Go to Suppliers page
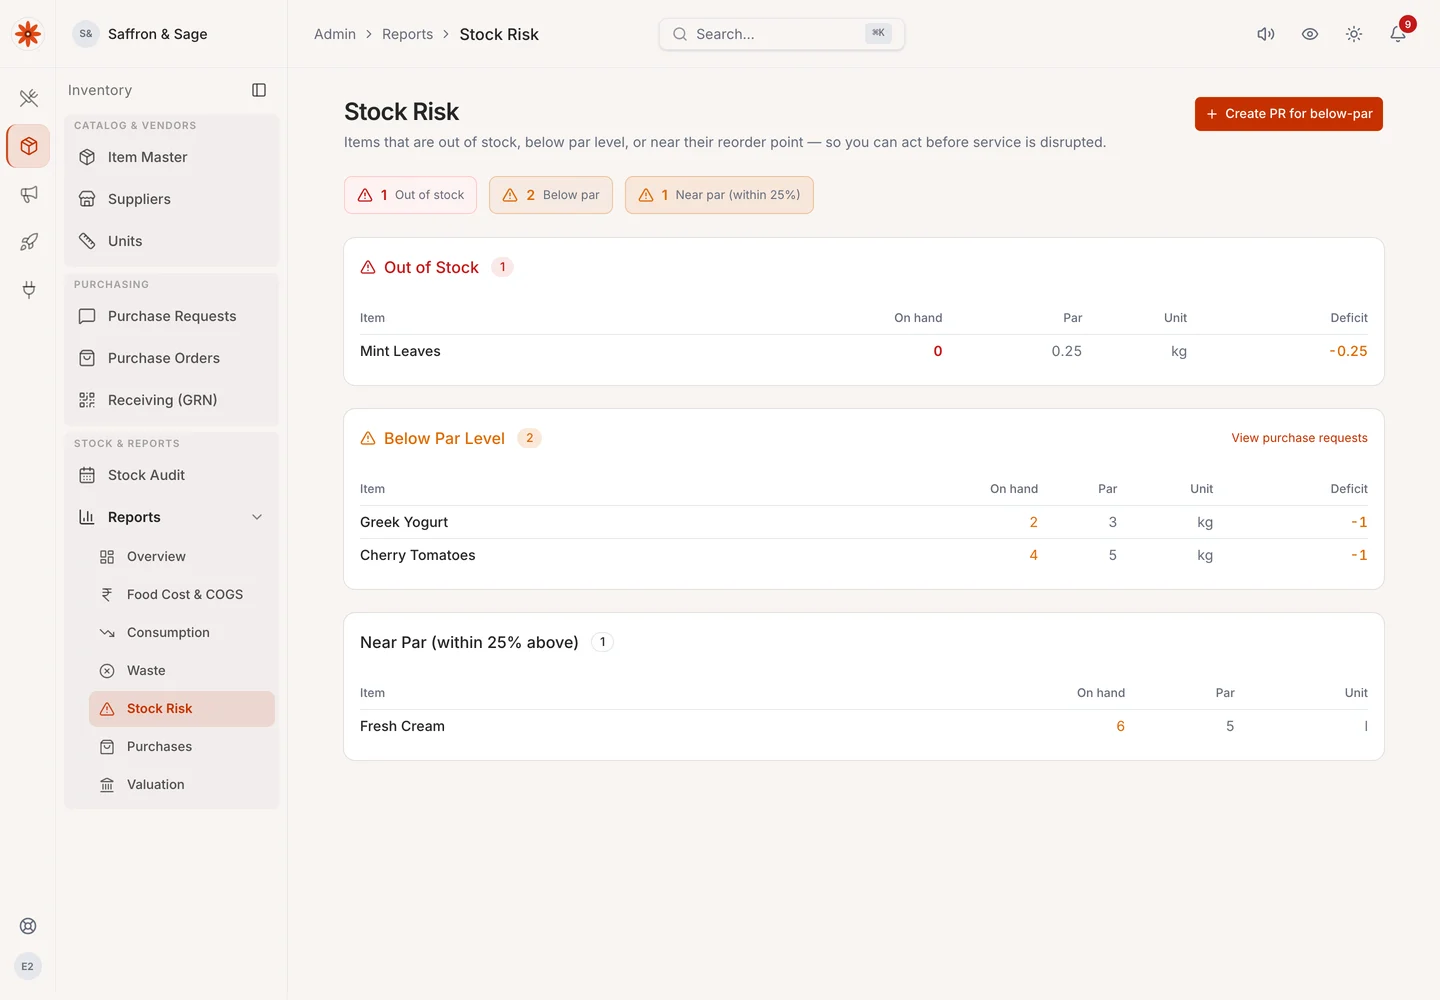Screen dimensions: 1440x1000 click(x=172, y=199)
